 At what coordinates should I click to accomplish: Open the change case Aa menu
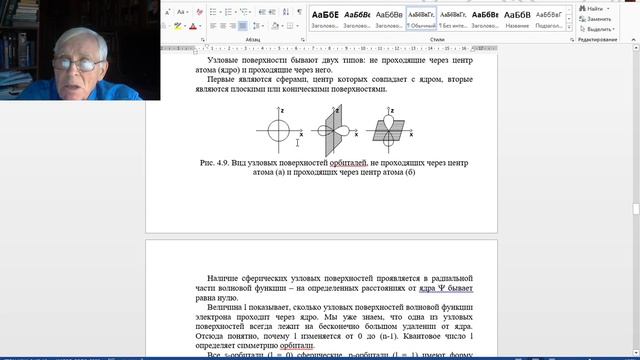(x=182, y=12)
